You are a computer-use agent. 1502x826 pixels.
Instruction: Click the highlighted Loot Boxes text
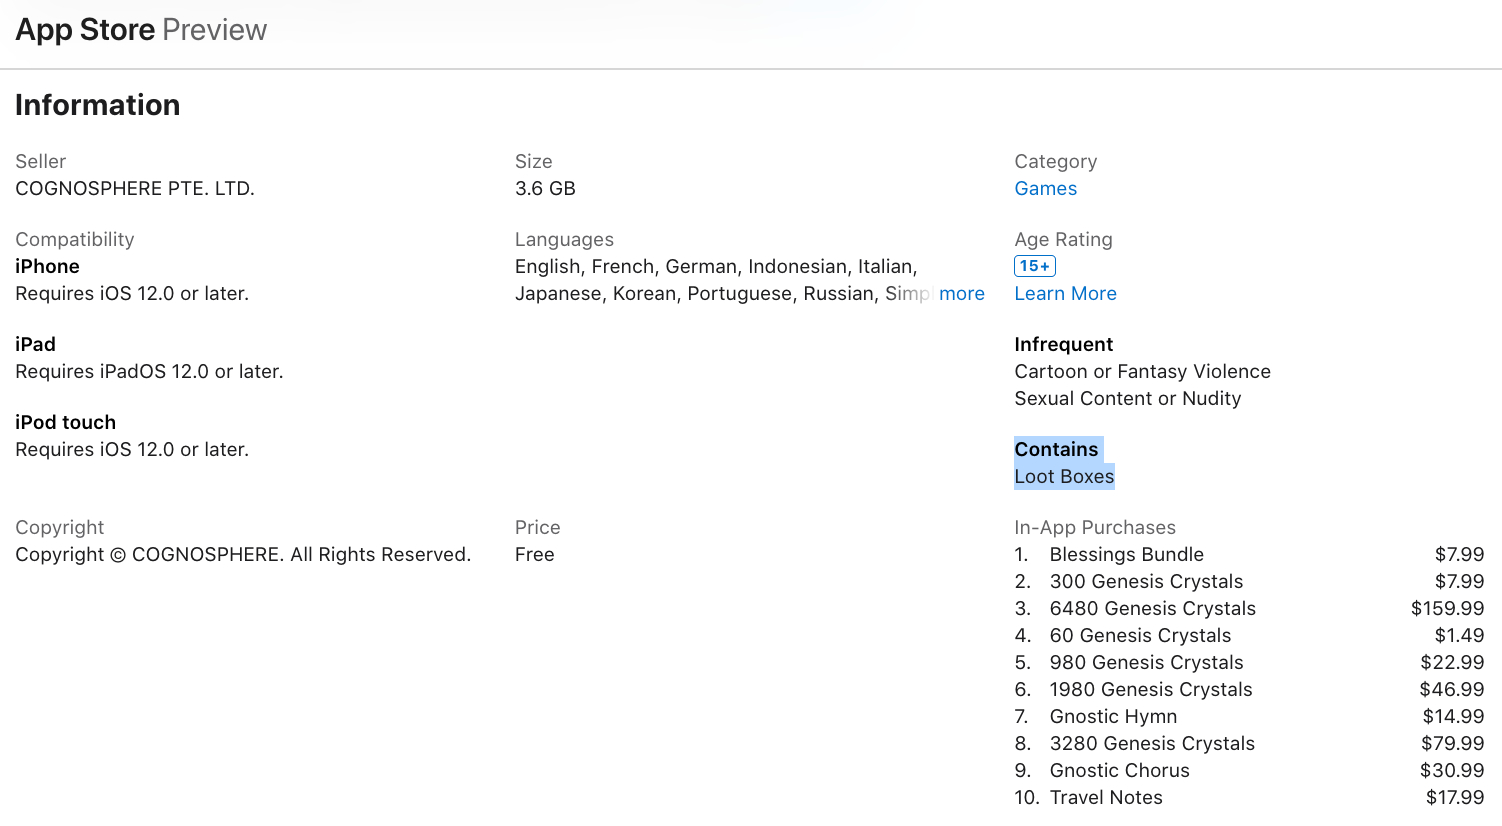1064,477
